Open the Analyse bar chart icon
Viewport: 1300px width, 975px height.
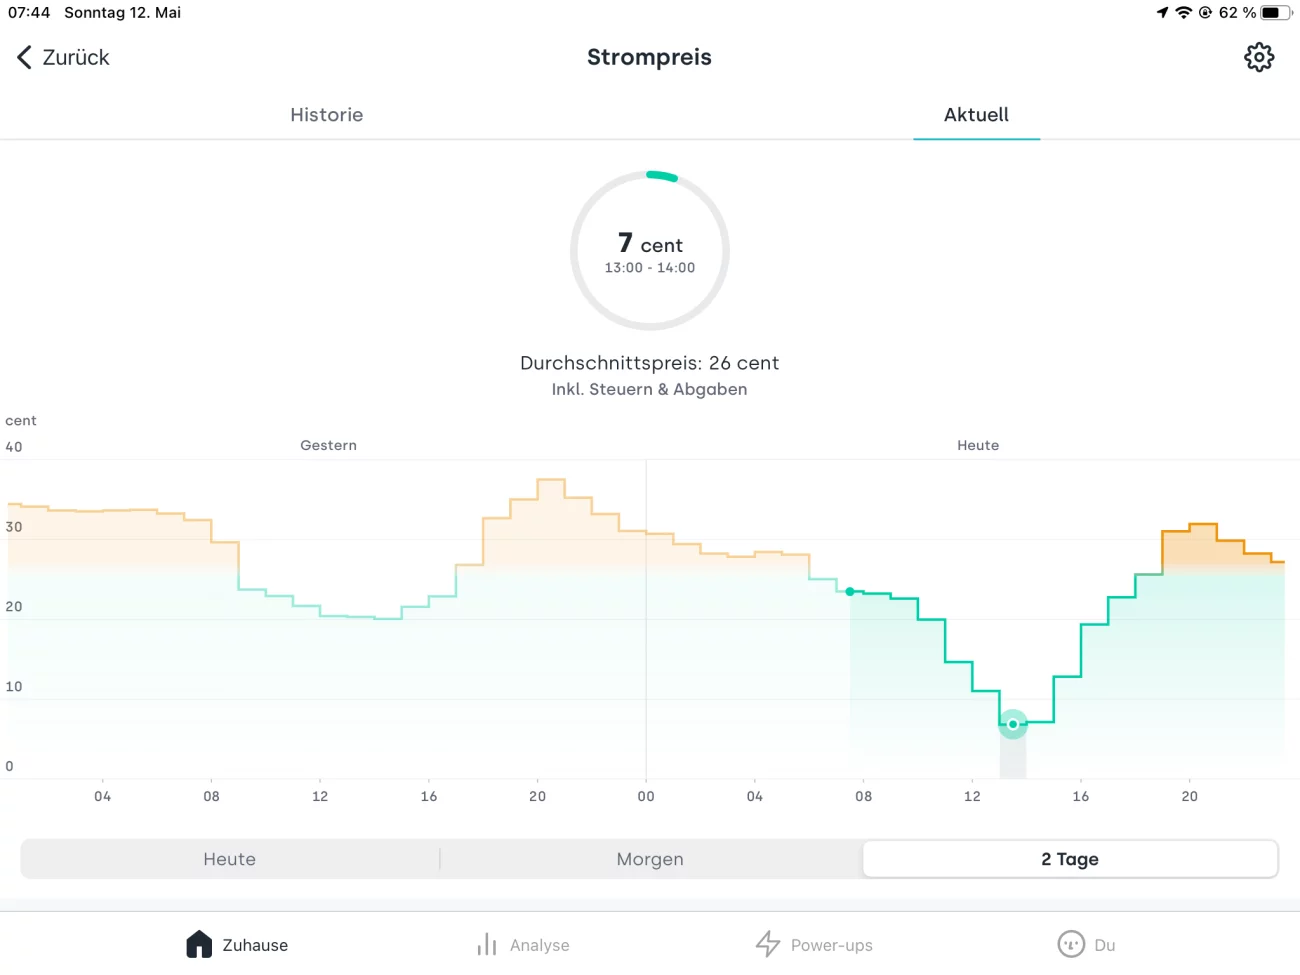[487, 944]
